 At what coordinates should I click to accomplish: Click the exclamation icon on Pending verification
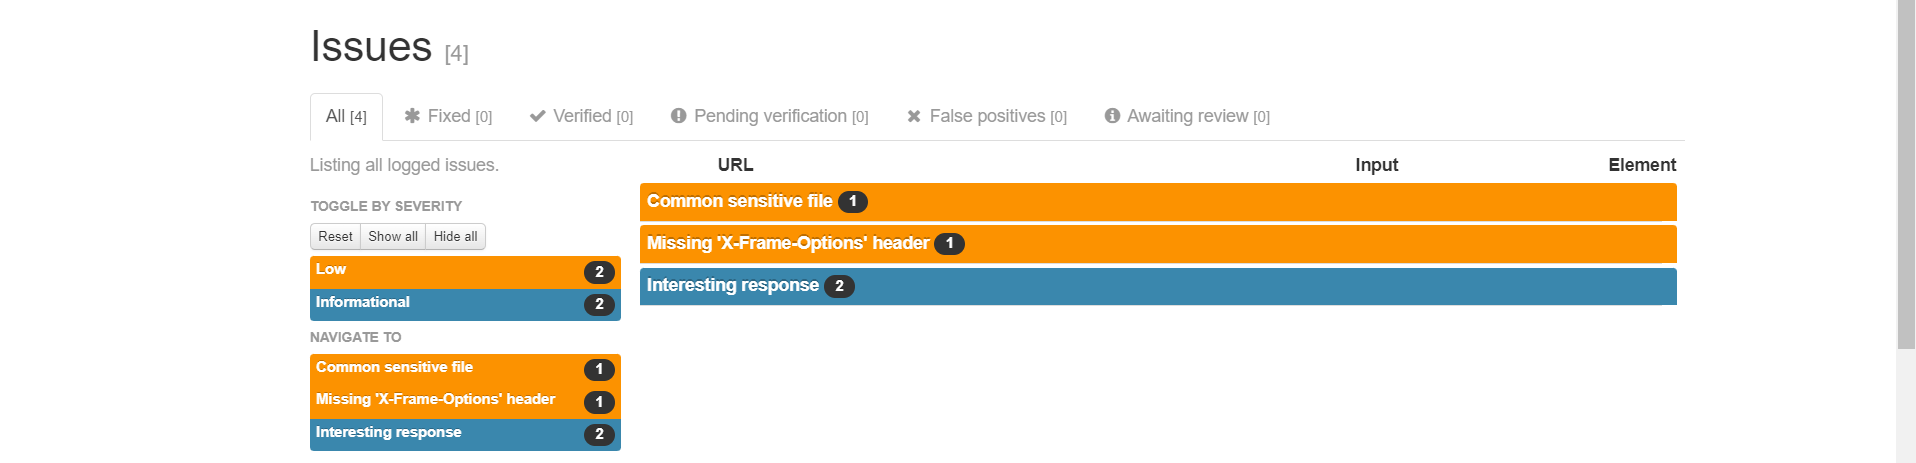[x=679, y=116]
